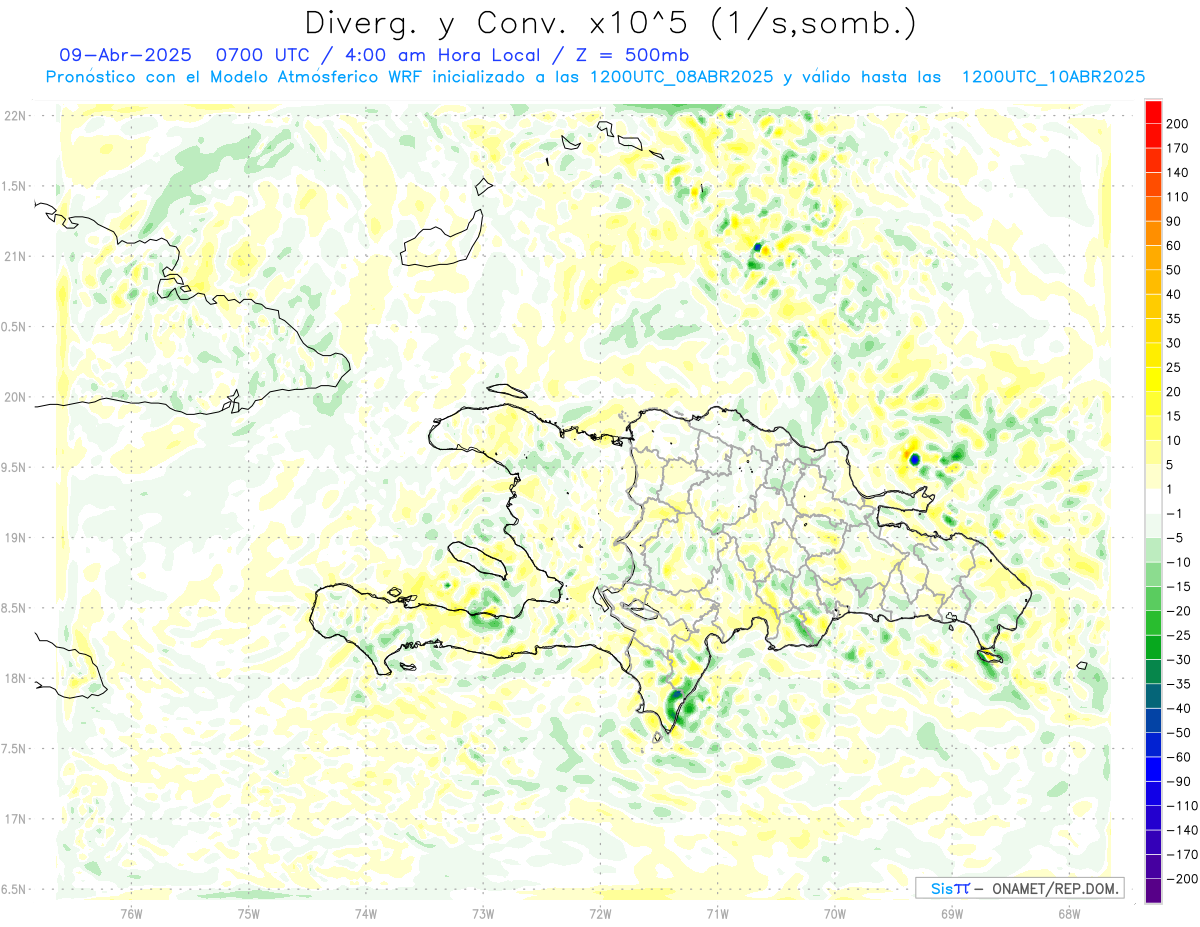Pick the orange swatch between 60 and 90
Screen dimensions: 1200x927
1153,234
